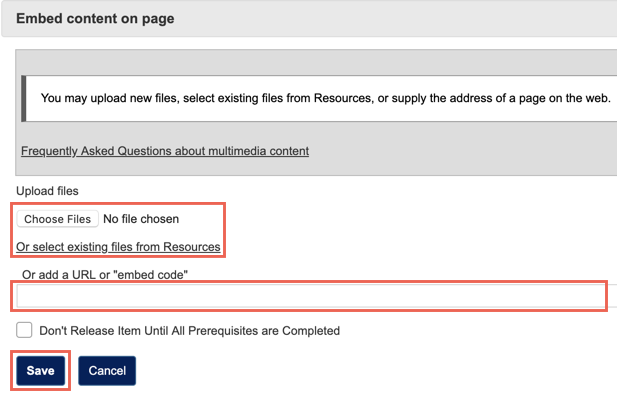Image resolution: width=617 pixels, height=405 pixels.
Task: Click the Choose Files button
Action: pos(58,219)
